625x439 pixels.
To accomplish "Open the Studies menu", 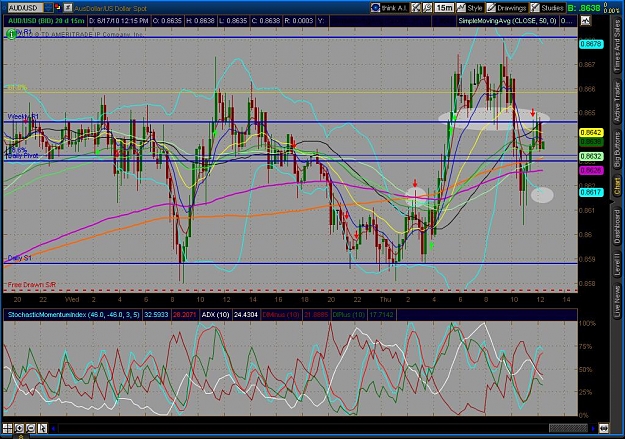I will point(547,8).
